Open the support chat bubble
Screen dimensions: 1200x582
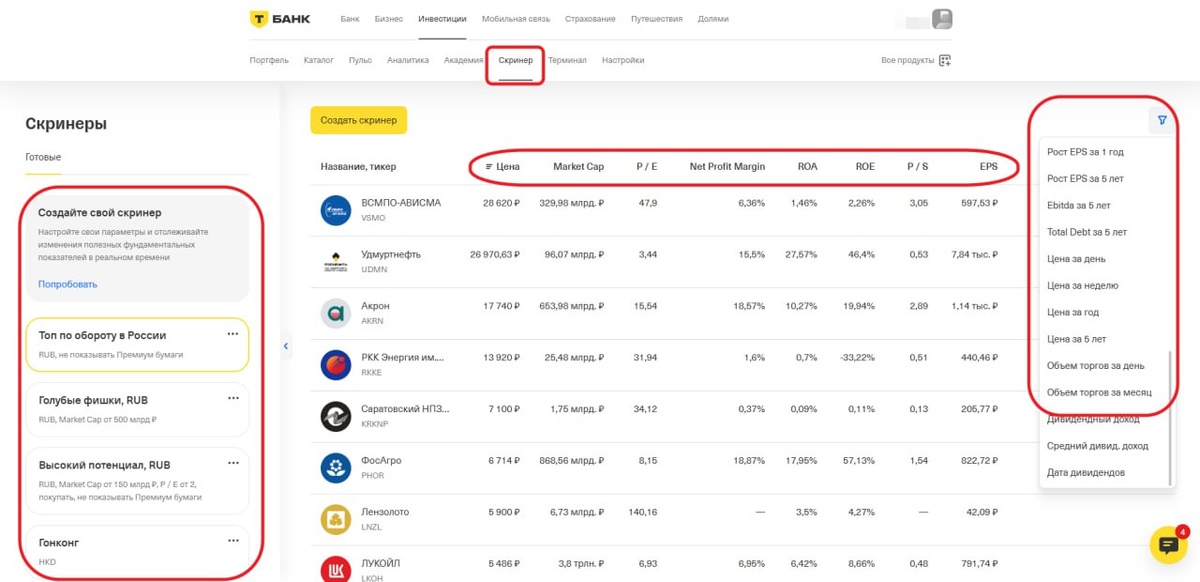[1167, 544]
